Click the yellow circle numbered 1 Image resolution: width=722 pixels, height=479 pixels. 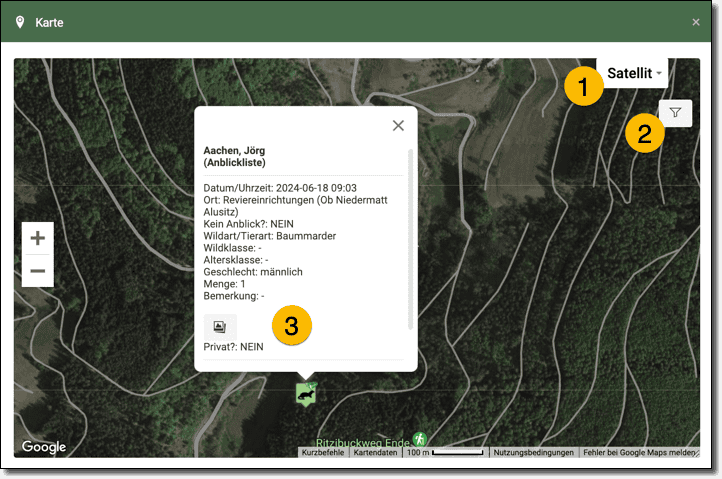(x=583, y=87)
